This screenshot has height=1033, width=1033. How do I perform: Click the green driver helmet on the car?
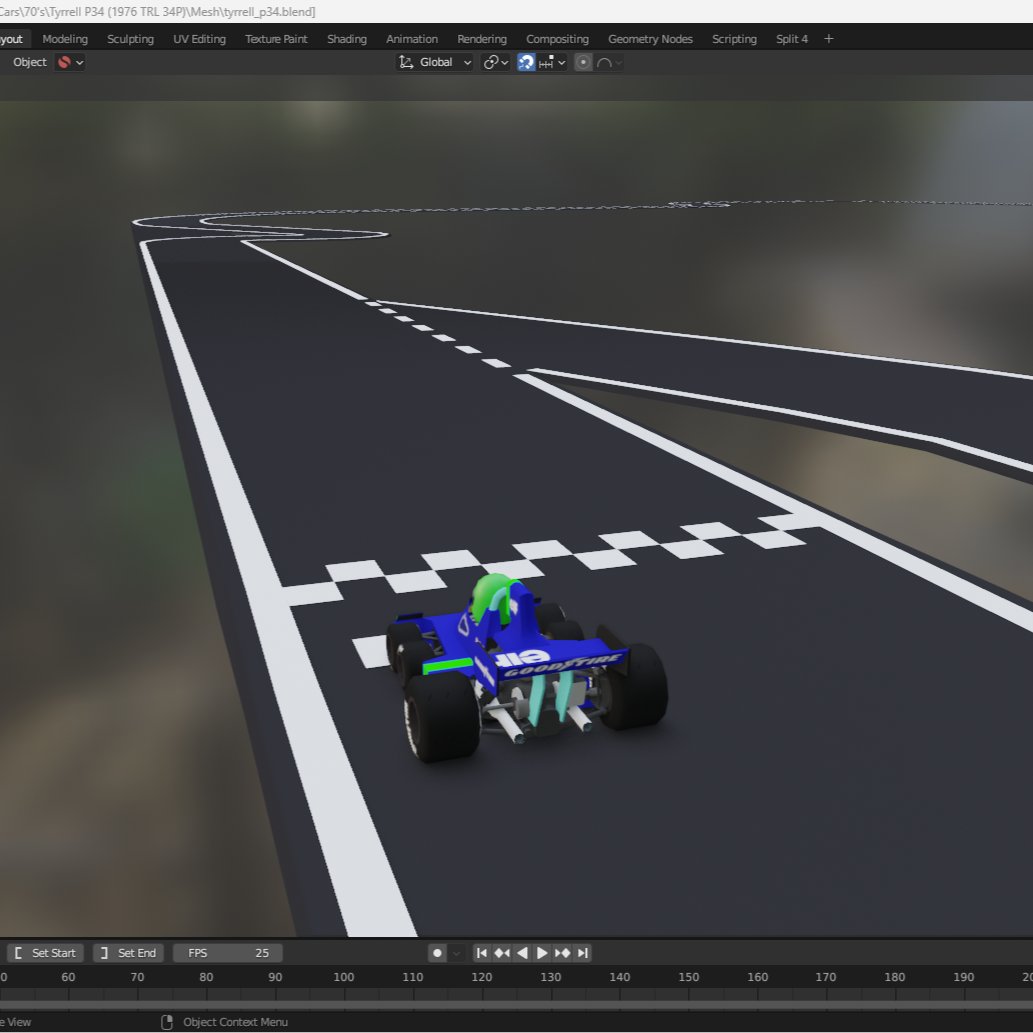(491, 596)
